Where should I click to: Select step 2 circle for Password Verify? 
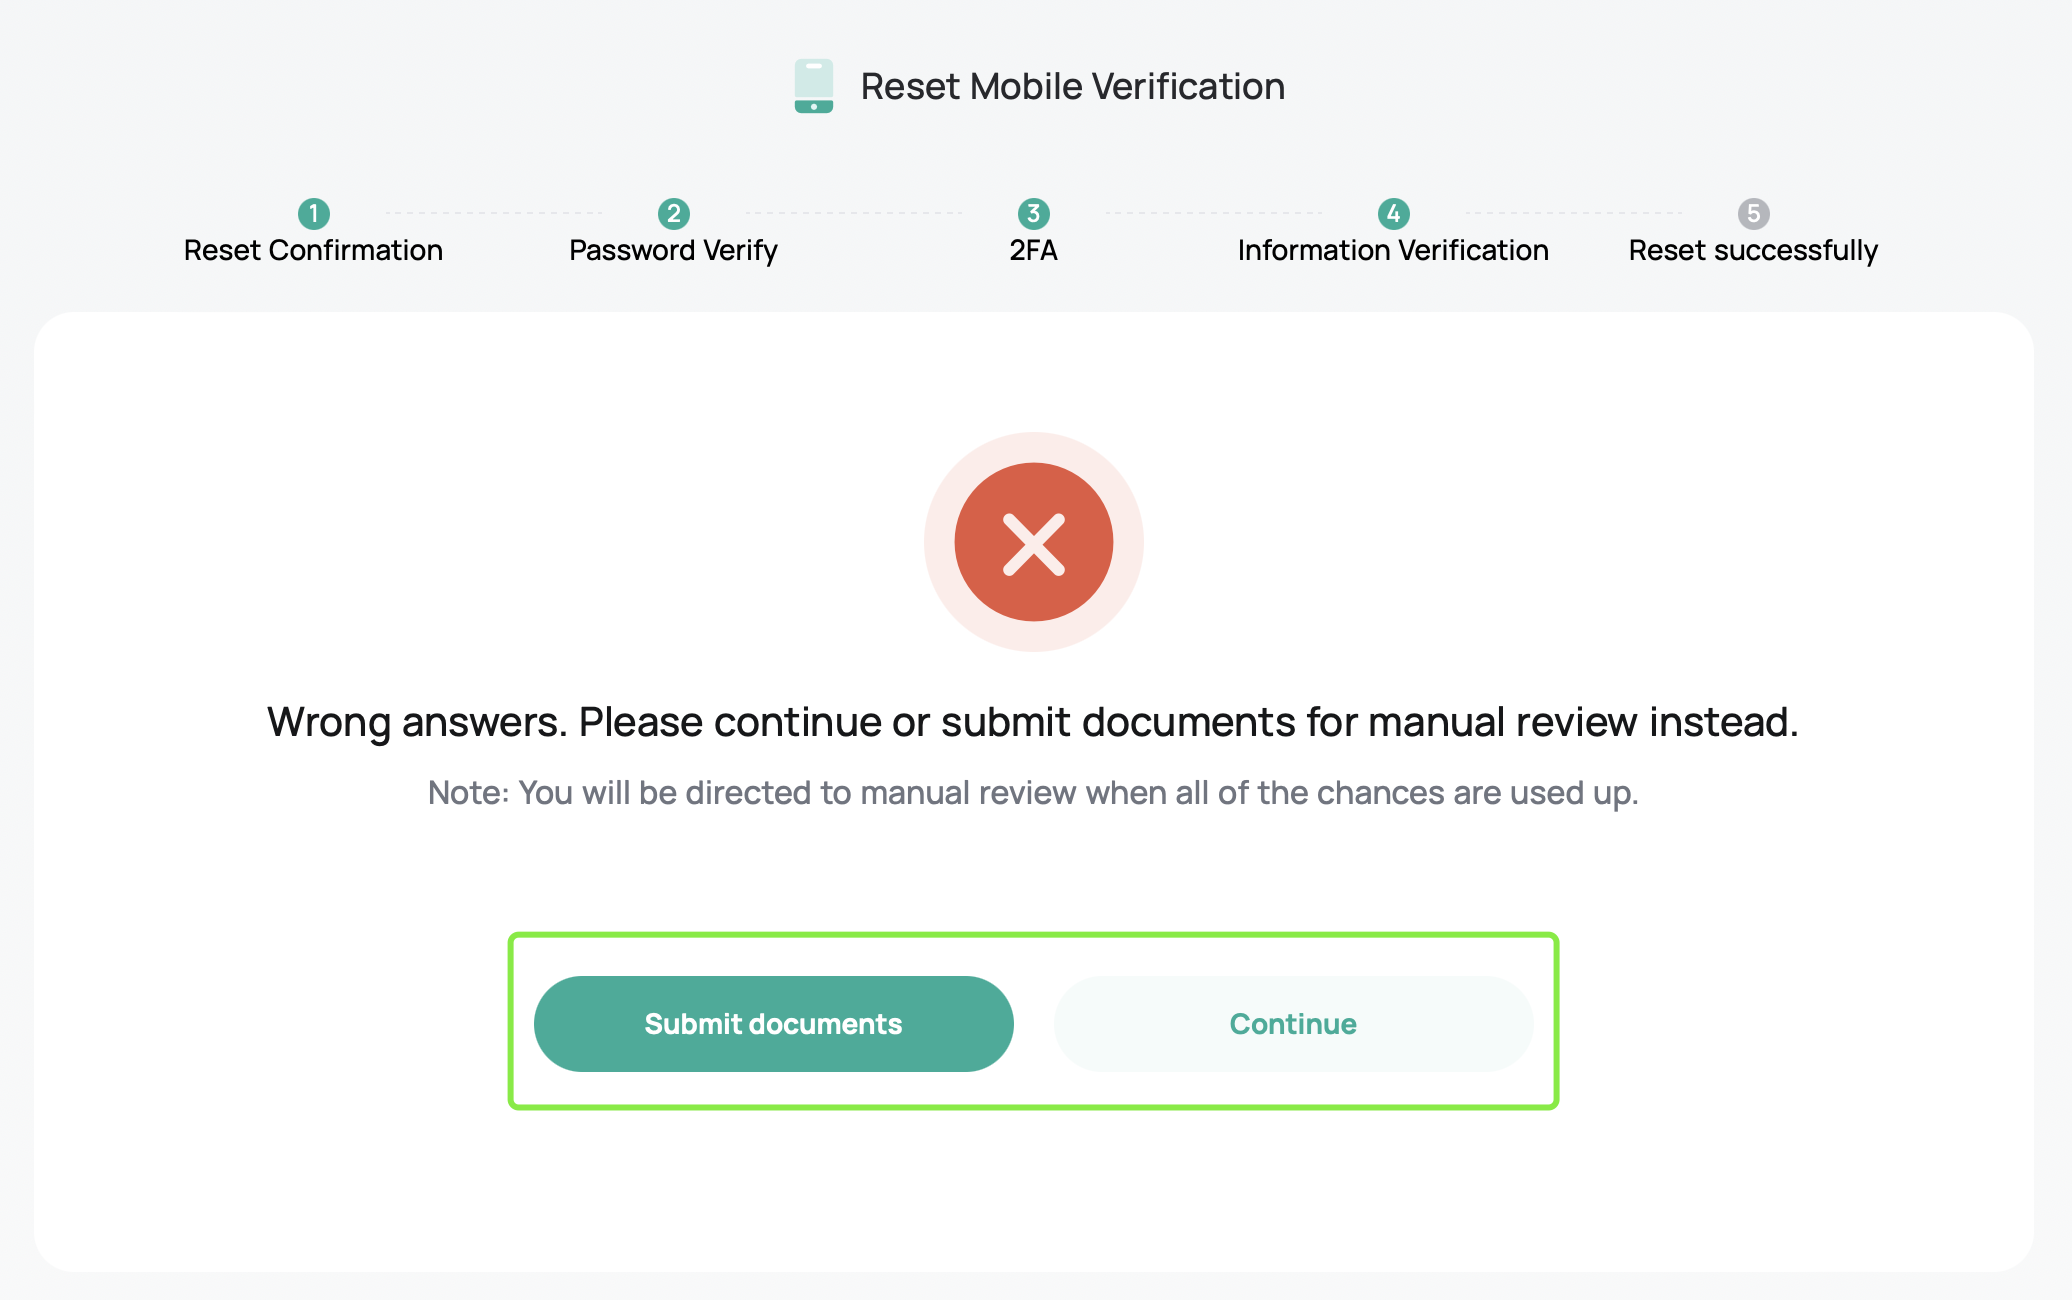(674, 213)
